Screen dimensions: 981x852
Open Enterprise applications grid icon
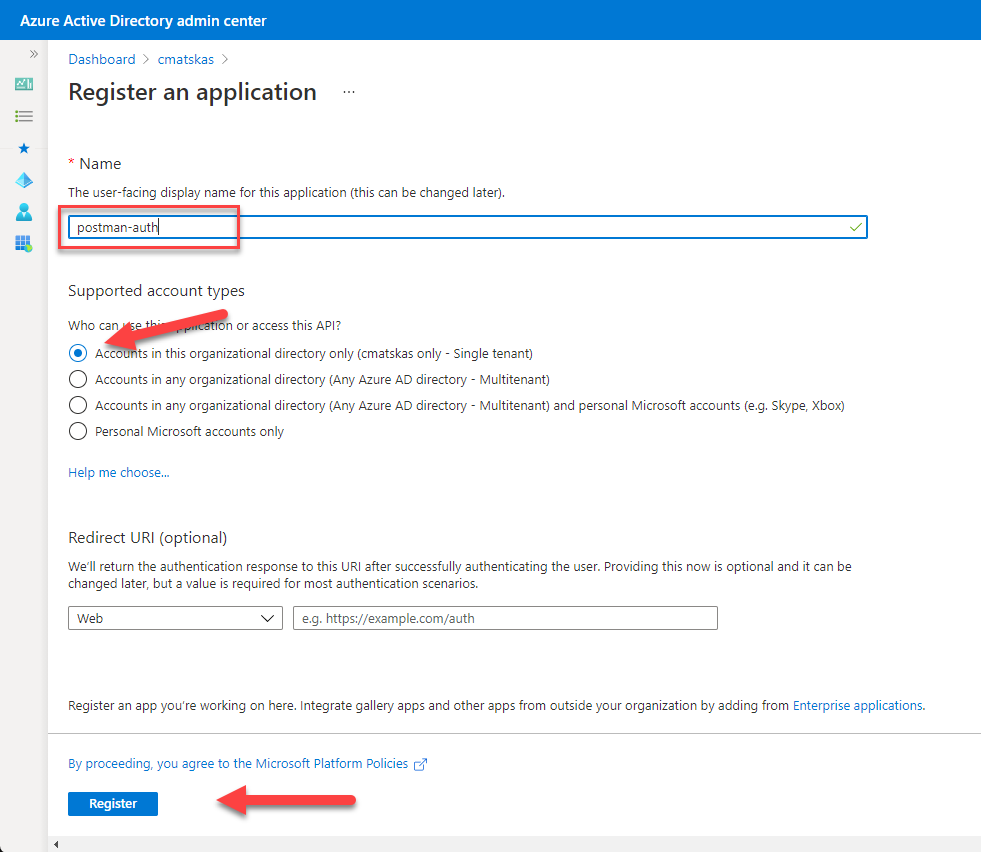[x=24, y=243]
